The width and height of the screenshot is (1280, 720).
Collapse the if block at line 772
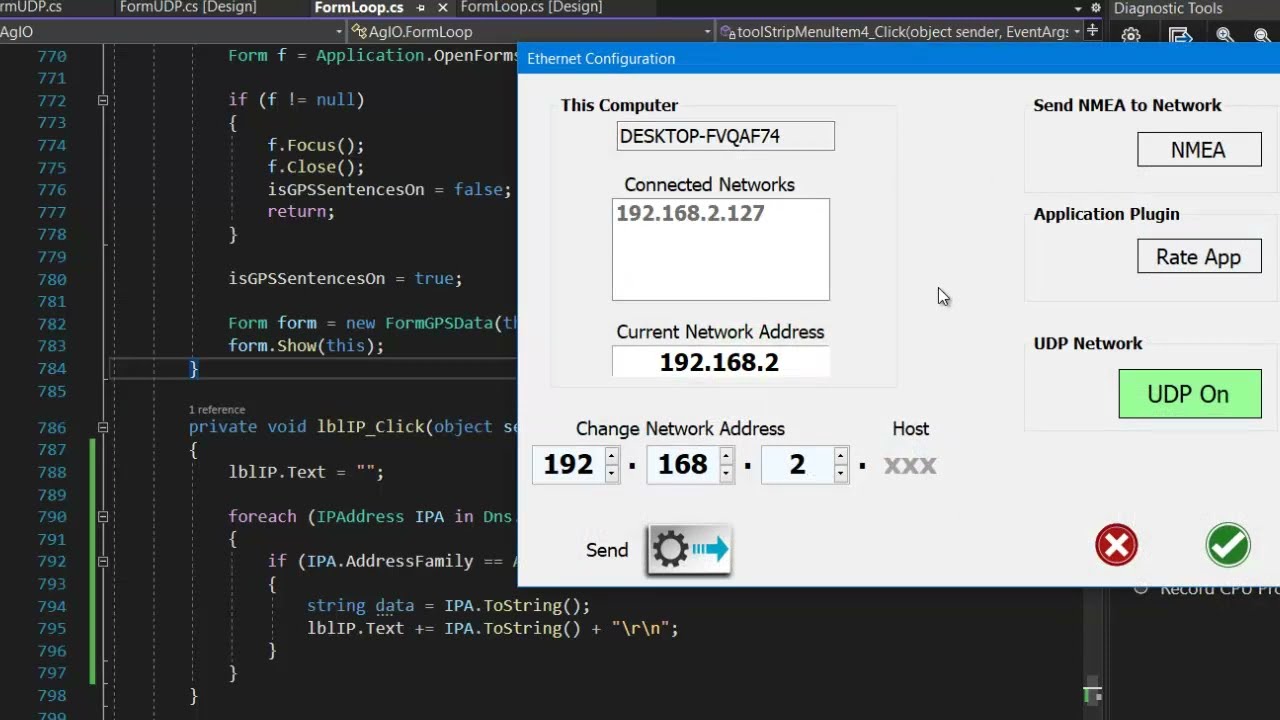(102, 100)
